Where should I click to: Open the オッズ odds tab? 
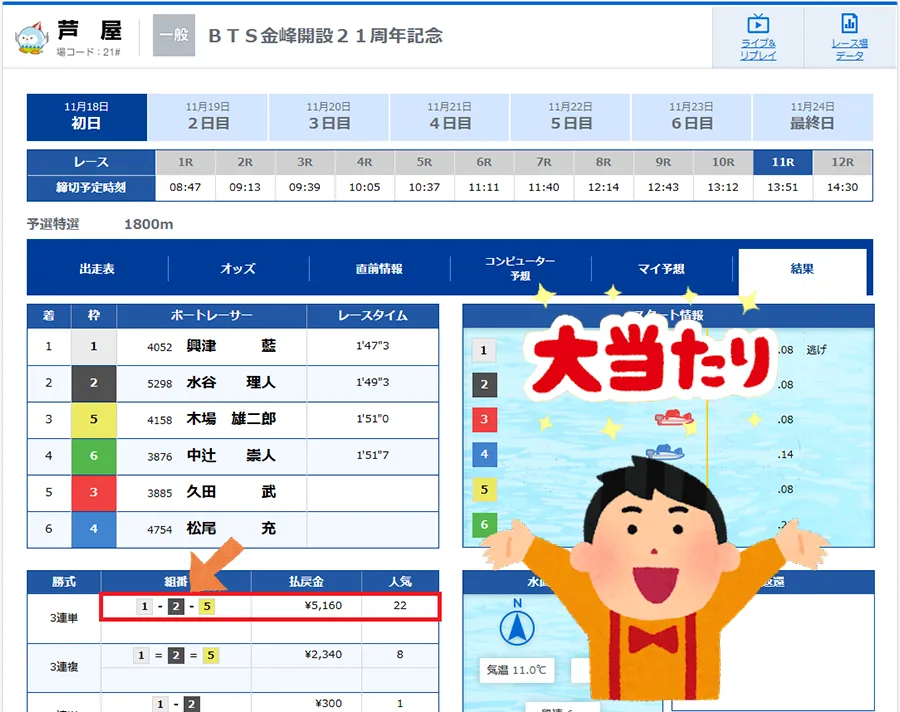[x=238, y=269]
